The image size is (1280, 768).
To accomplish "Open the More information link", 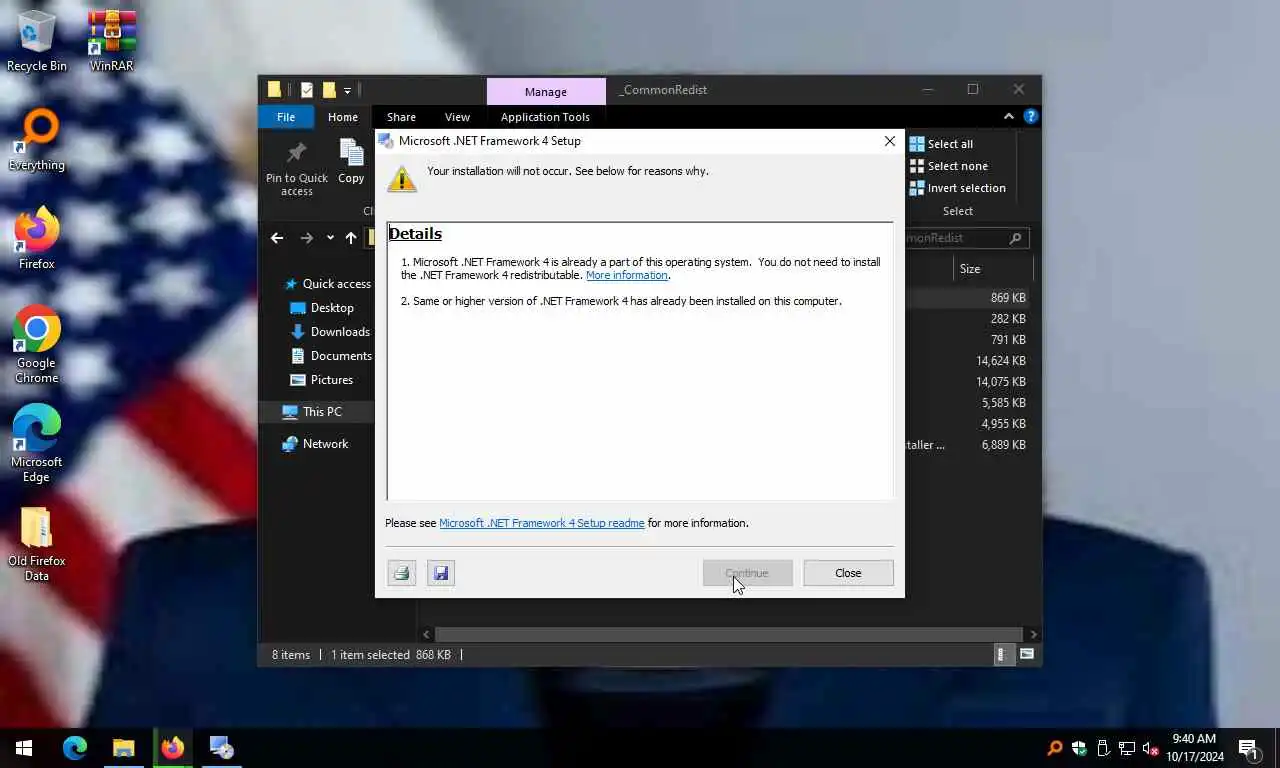I will coord(627,275).
